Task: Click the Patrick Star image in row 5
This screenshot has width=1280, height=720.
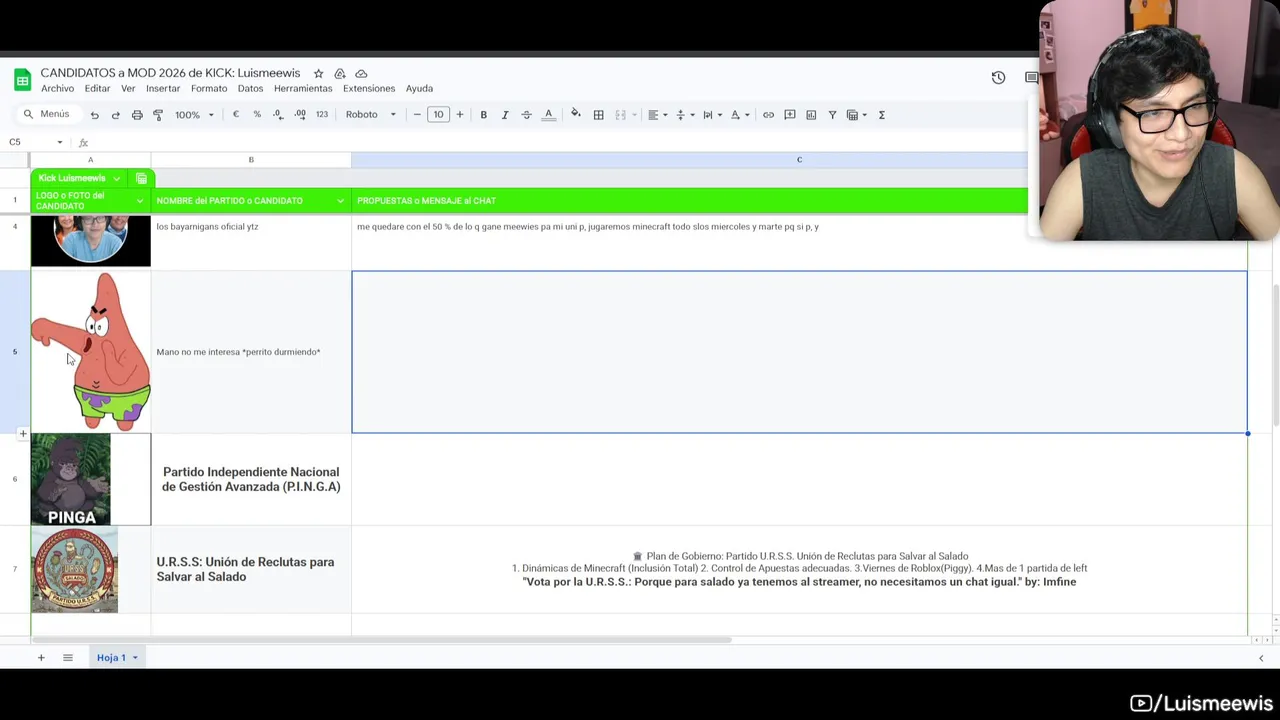Action: tap(91, 352)
